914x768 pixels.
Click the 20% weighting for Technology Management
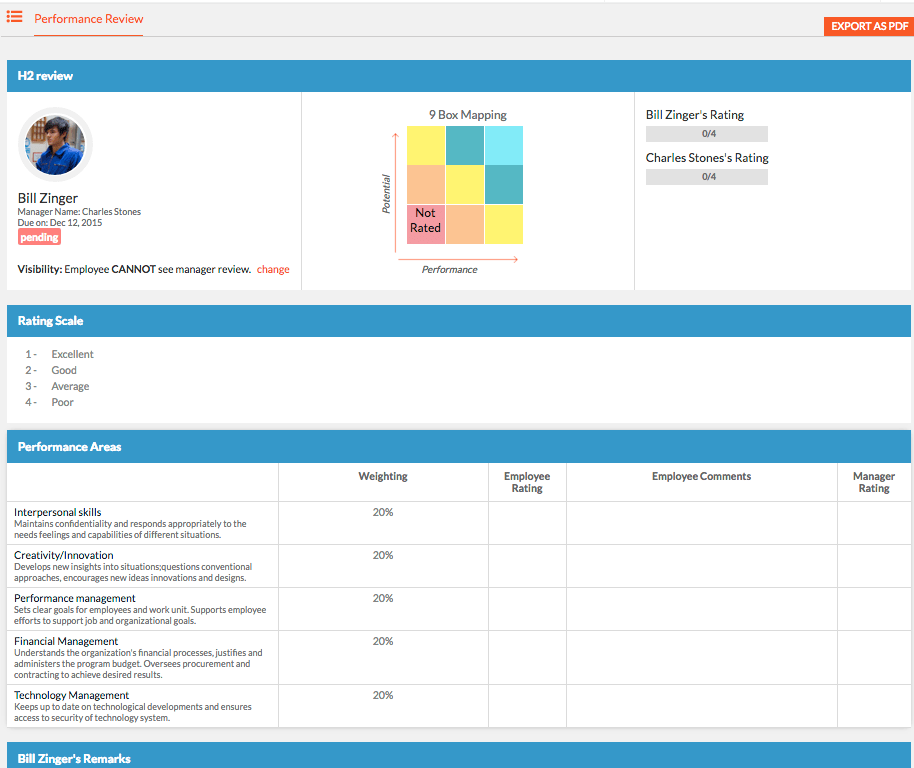[383, 695]
